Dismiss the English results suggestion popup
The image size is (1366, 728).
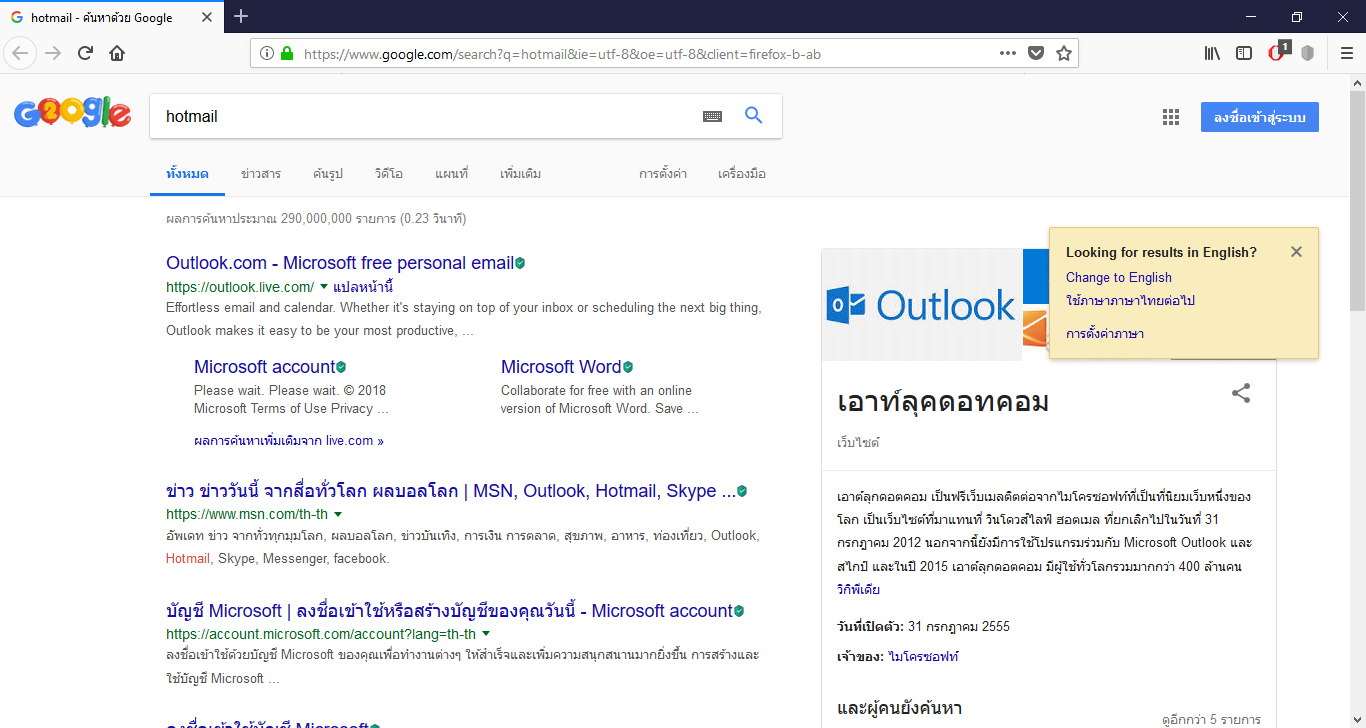[x=1296, y=251]
